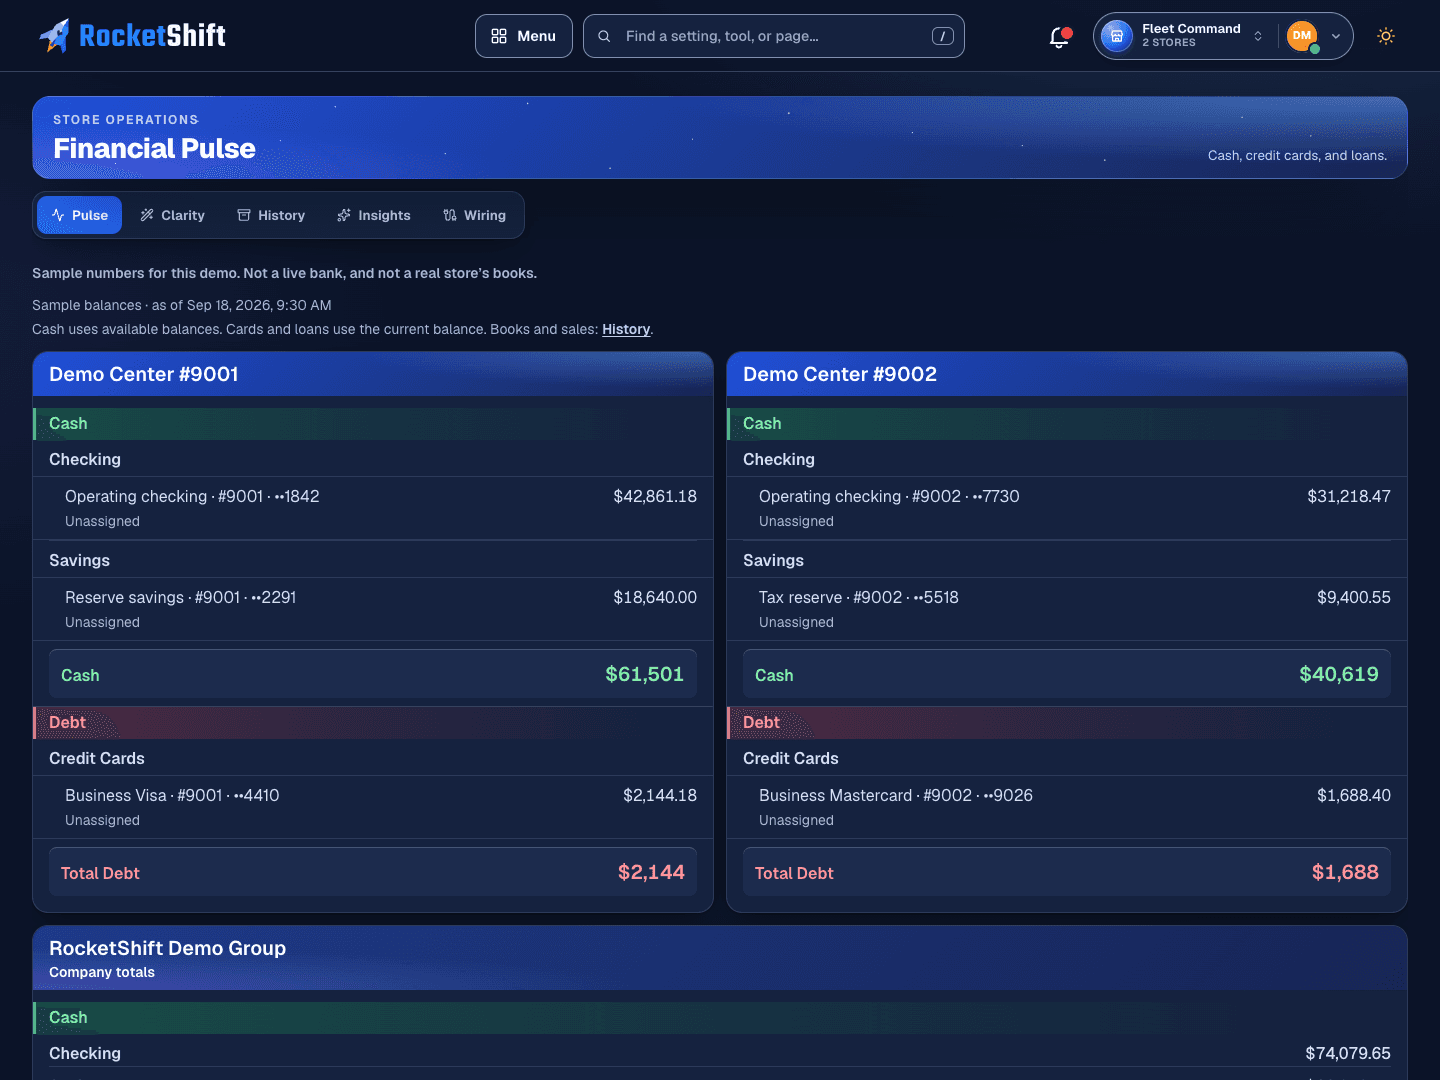Click the $18,640.00 savings balance
1440x1080 pixels.
coord(655,597)
